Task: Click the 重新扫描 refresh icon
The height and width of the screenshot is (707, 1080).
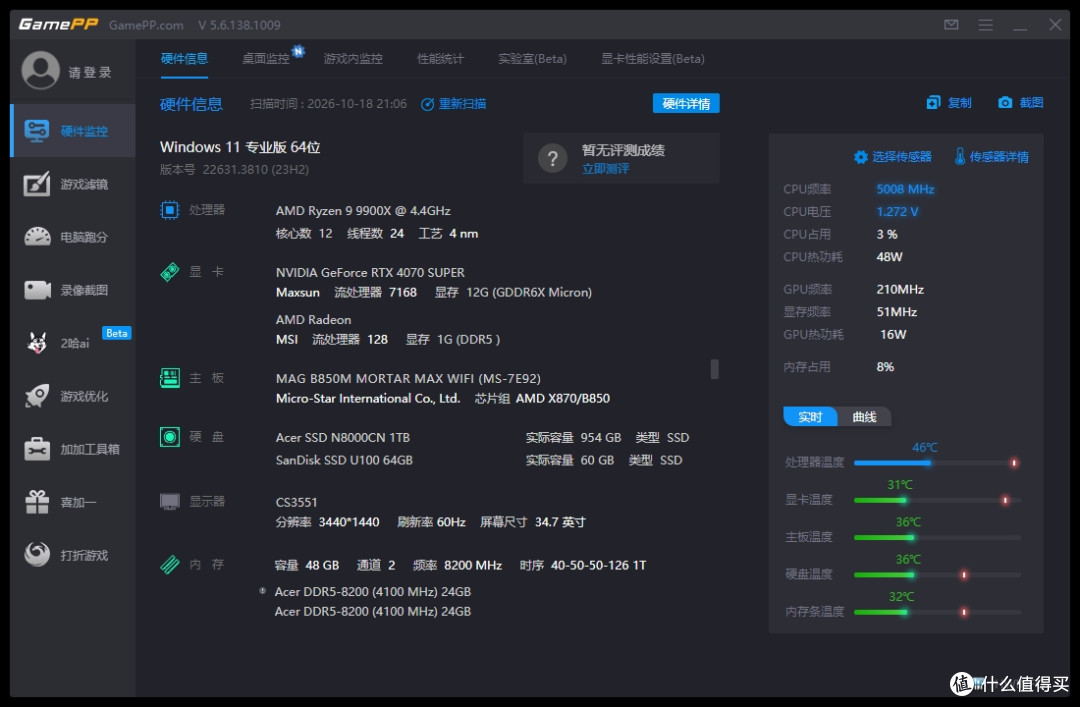Action: pos(427,104)
